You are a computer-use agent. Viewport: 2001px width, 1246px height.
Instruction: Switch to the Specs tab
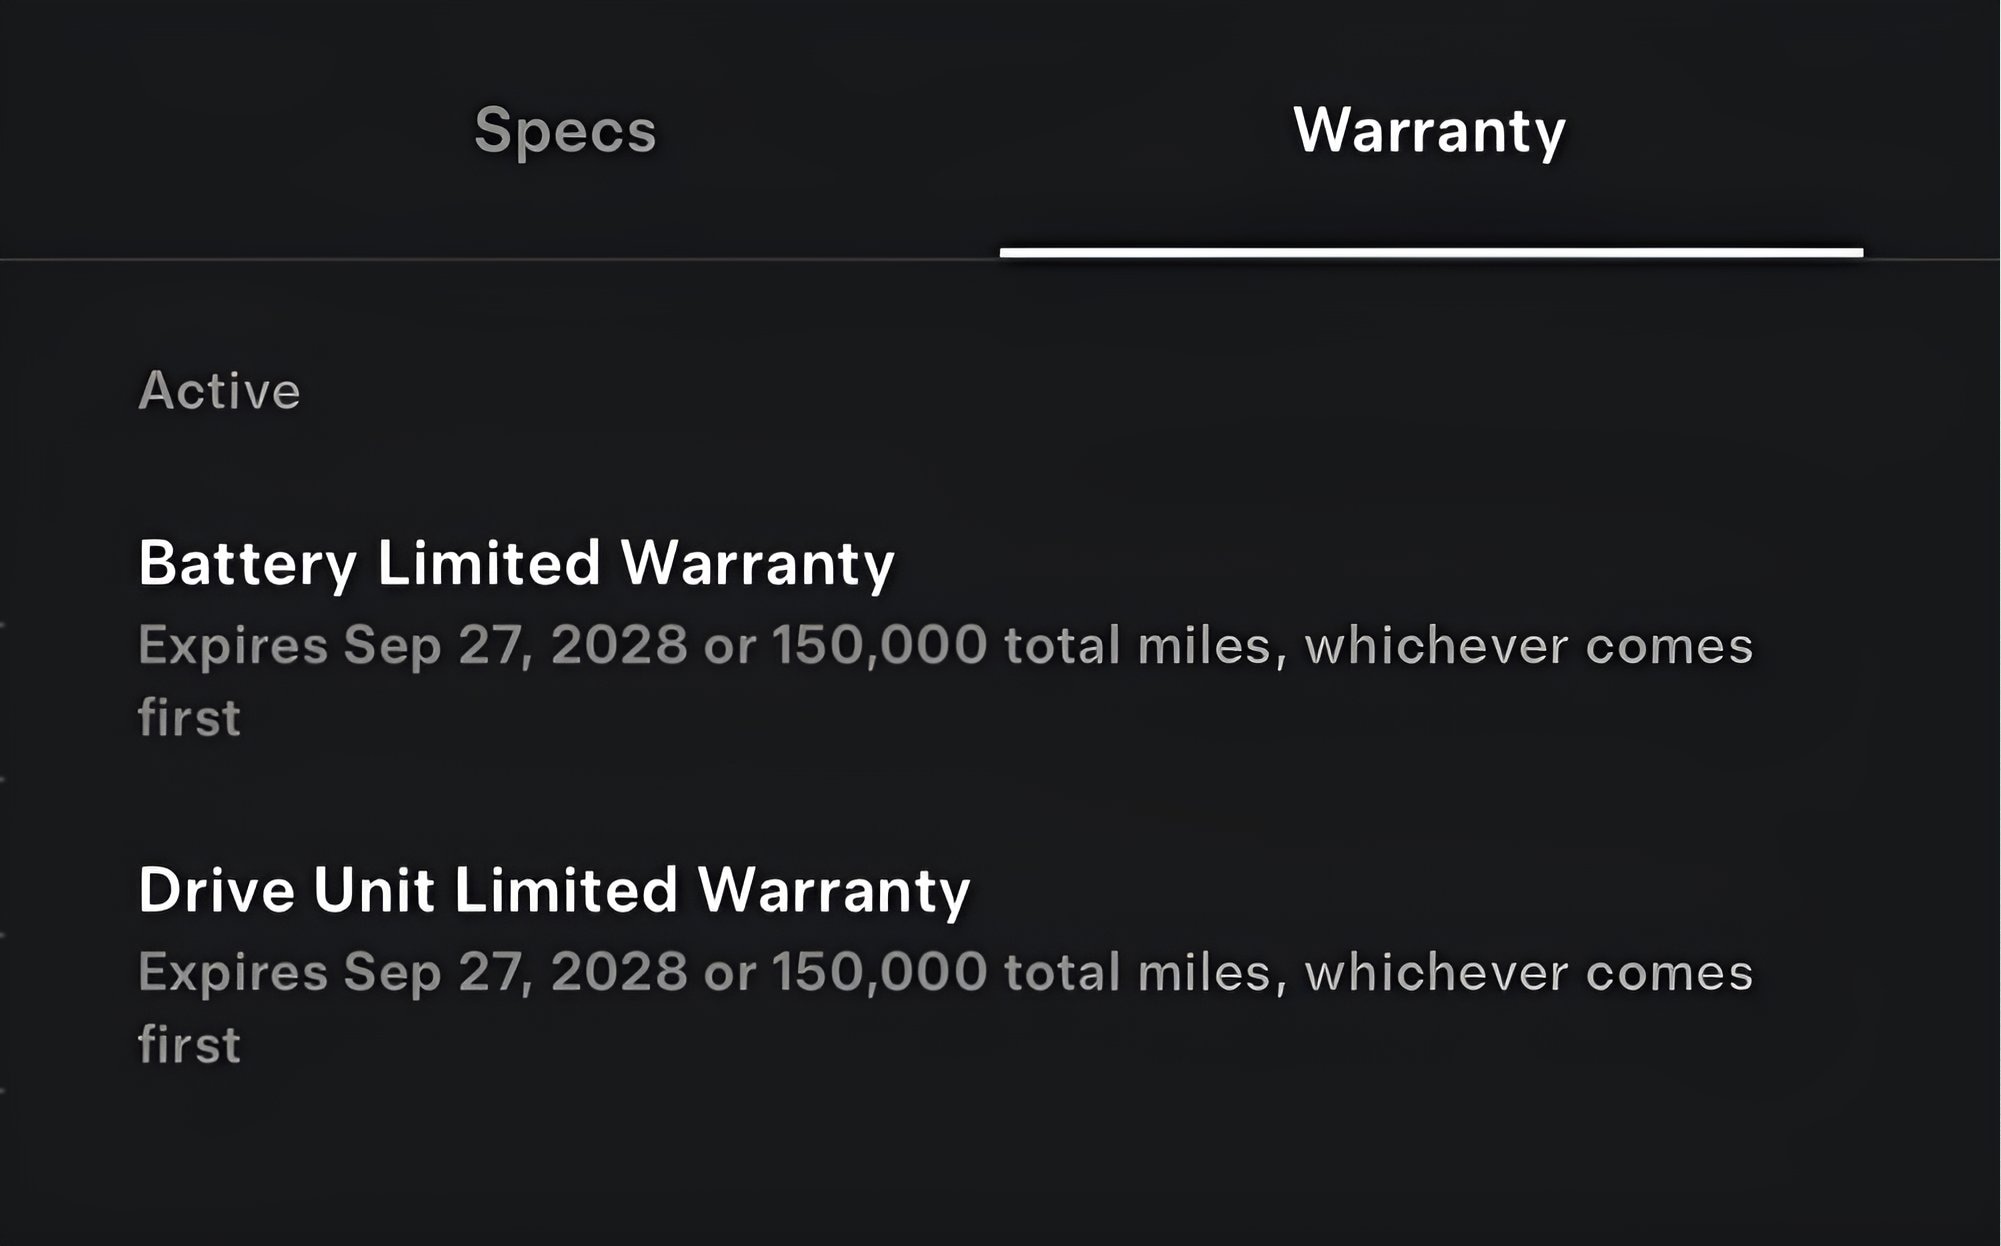point(565,131)
